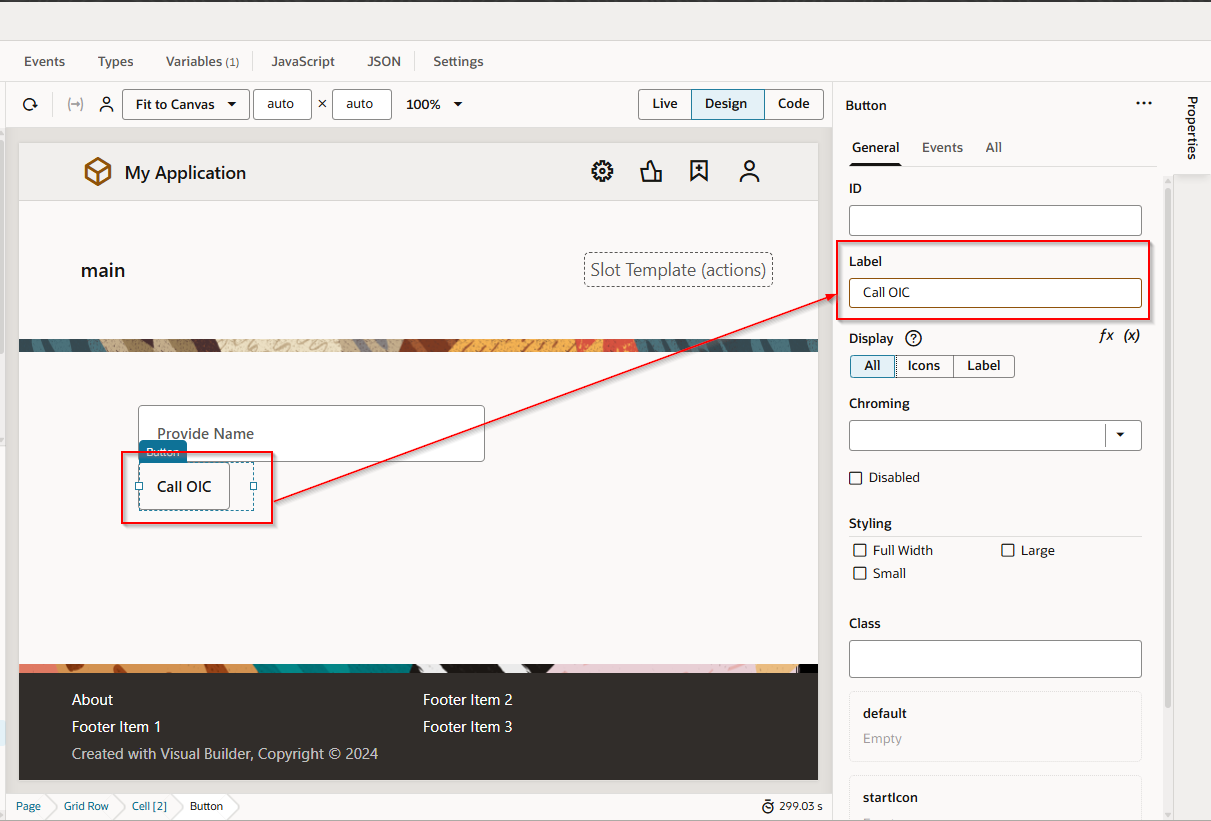The image size is (1211, 821).
Task: Switch to Code view
Action: [x=793, y=104]
